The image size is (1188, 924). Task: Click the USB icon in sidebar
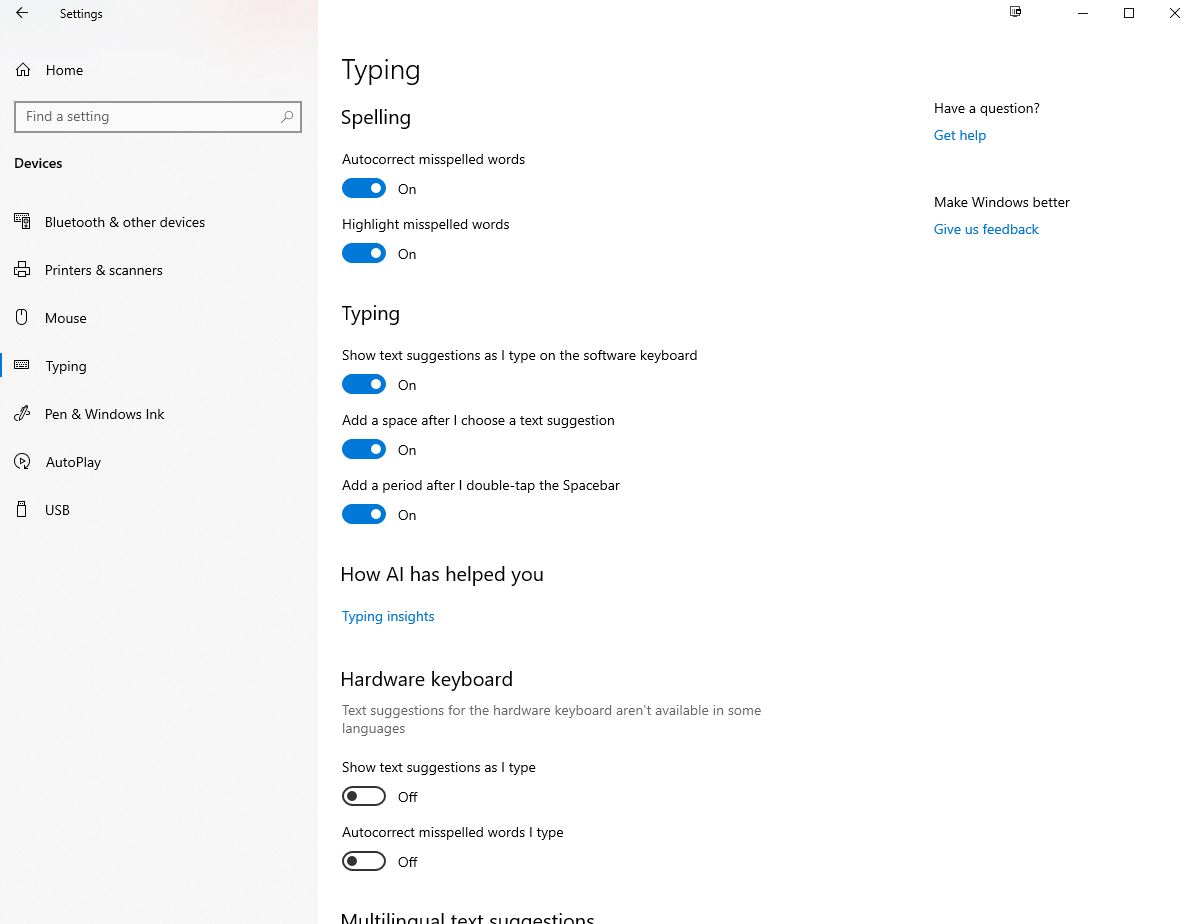(x=22, y=510)
